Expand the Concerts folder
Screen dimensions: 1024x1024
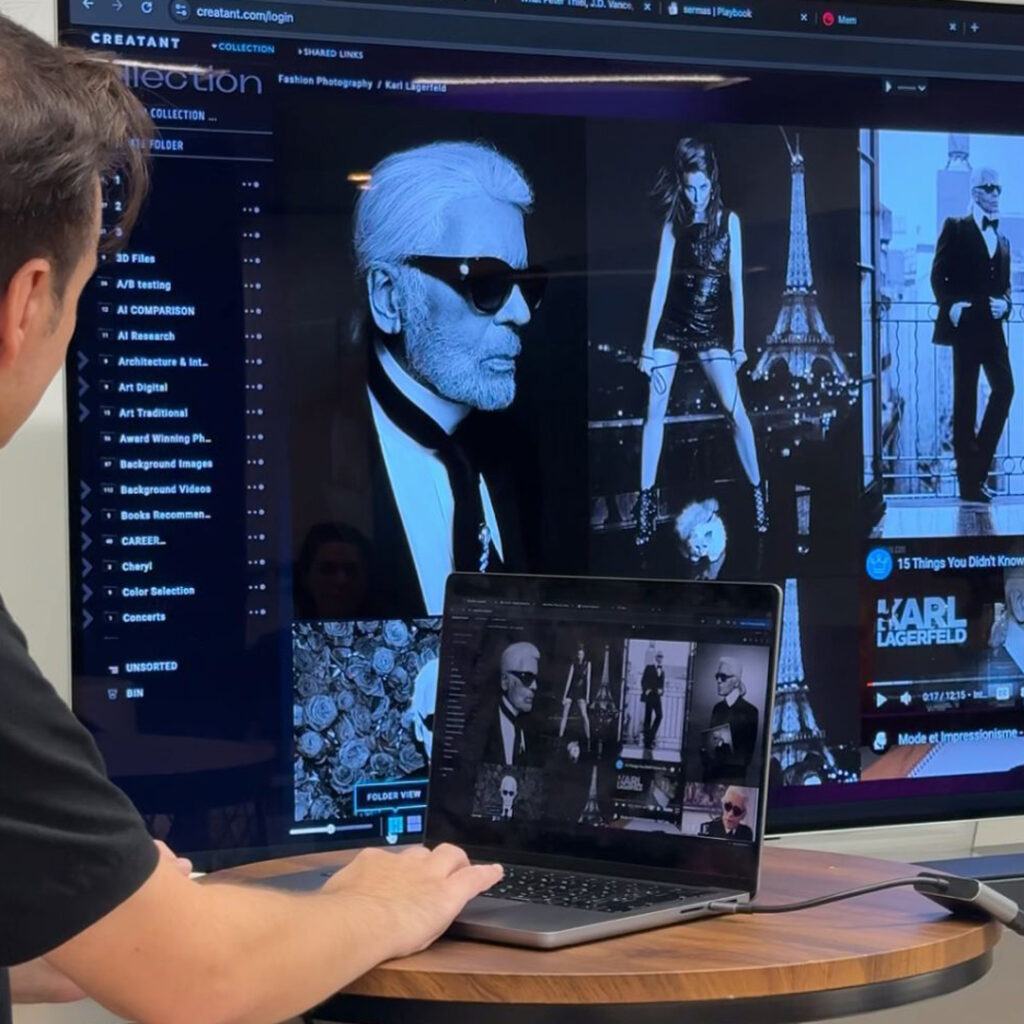coord(88,618)
